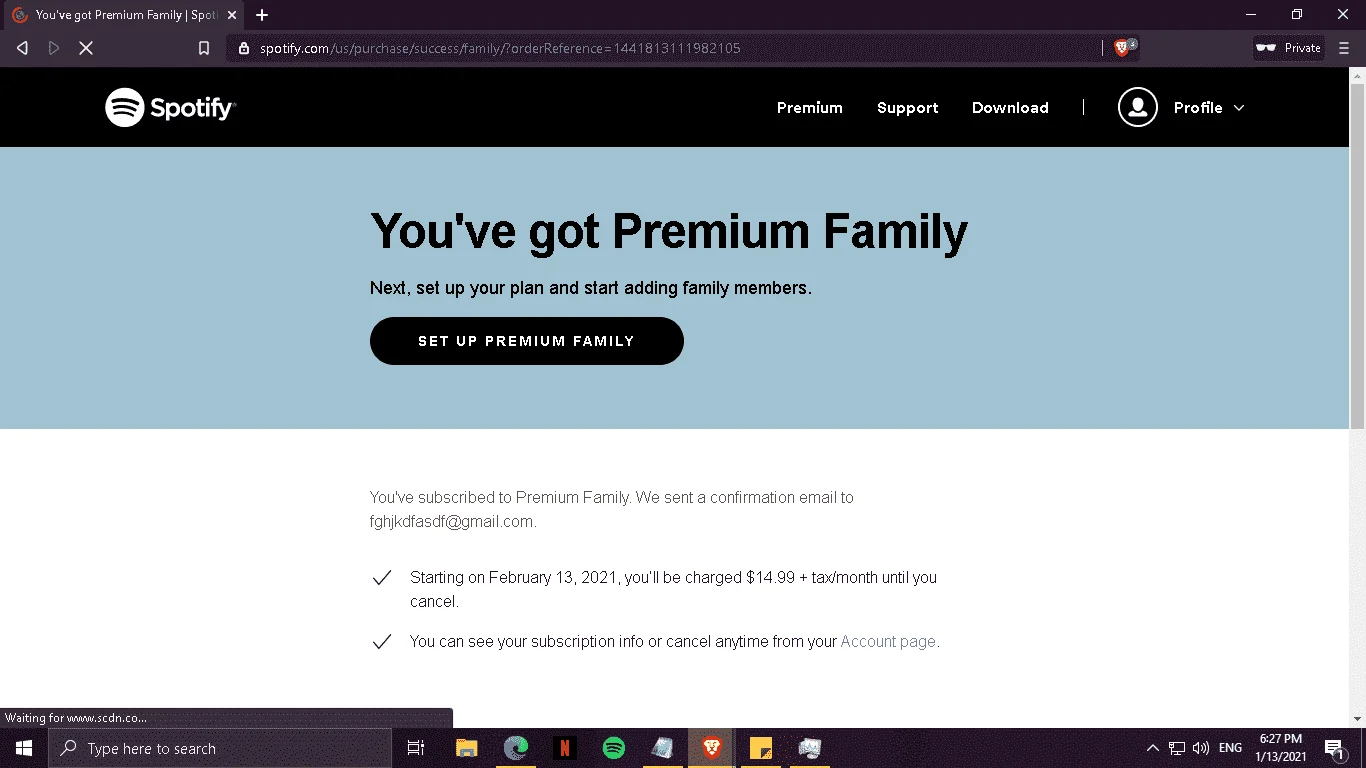The width and height of the screenshot is (1366, 768).
Task: Open the Support nav item
Action: (908, 108)
